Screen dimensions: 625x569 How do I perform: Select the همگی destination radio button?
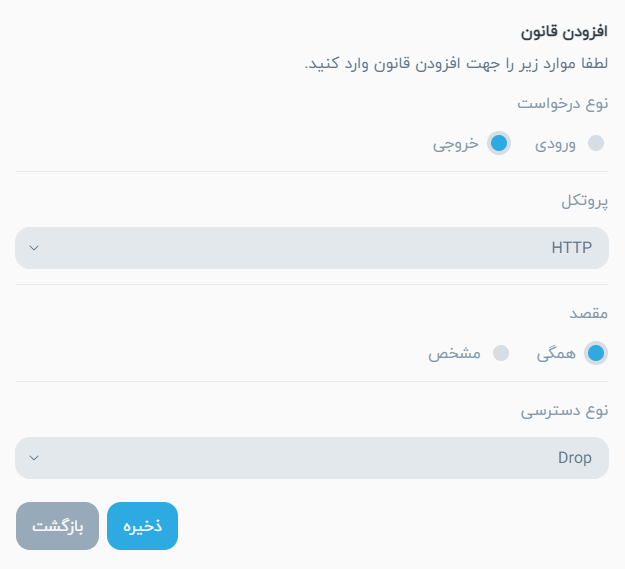(596, 353)
